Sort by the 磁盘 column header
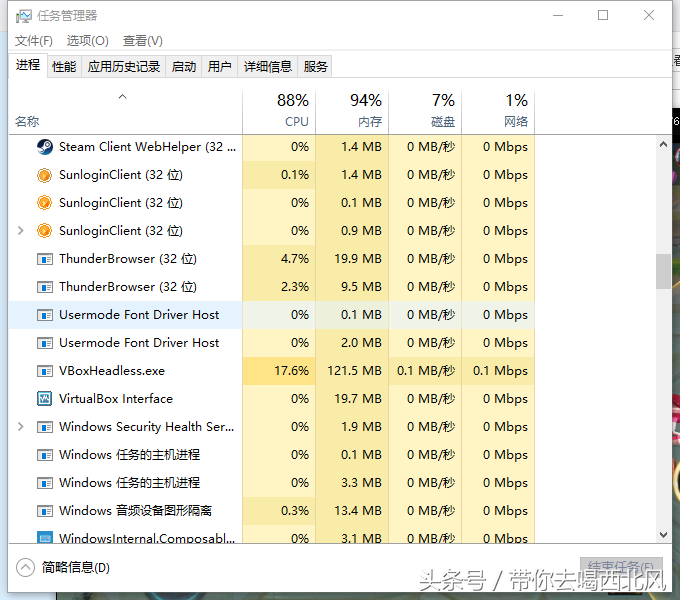Screen dimensions: 680x600 pos(425,112)
